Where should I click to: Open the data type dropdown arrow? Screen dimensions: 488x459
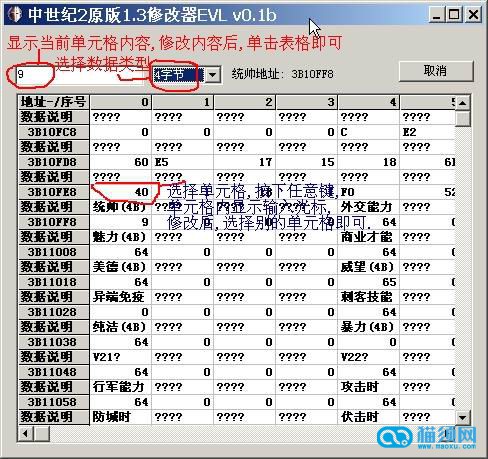212,75
